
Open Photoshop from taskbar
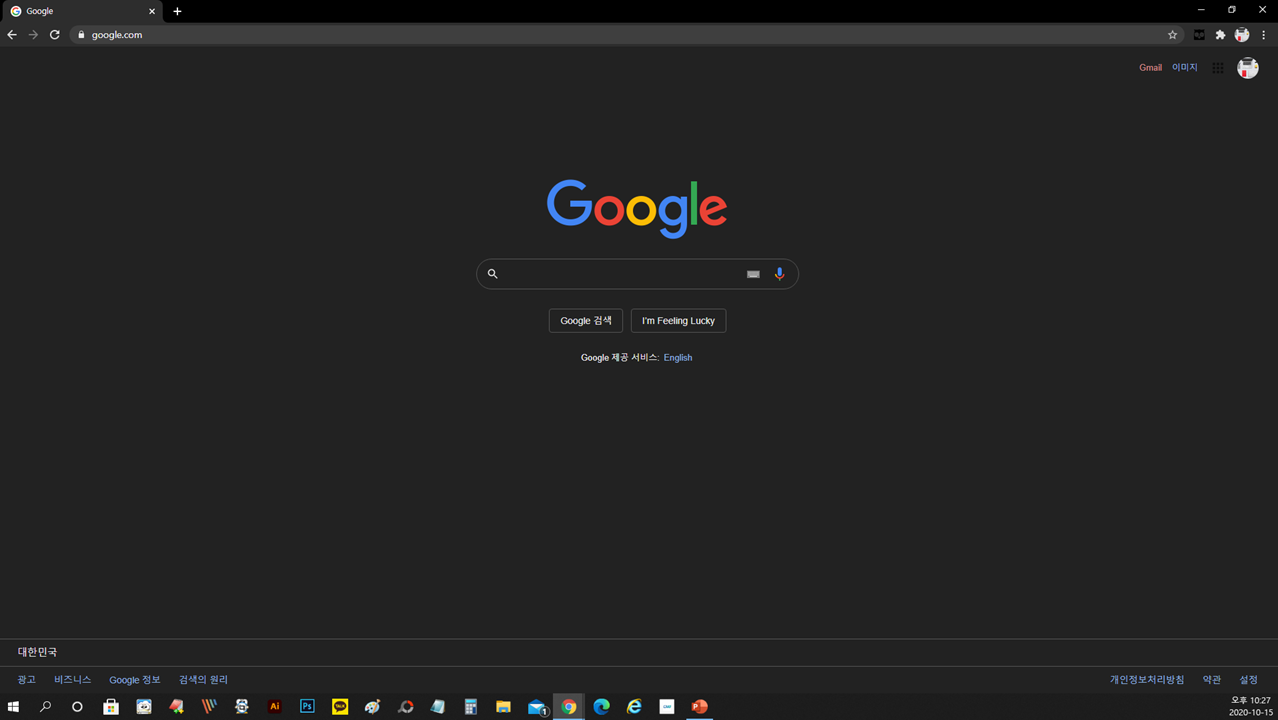(307, 707)
